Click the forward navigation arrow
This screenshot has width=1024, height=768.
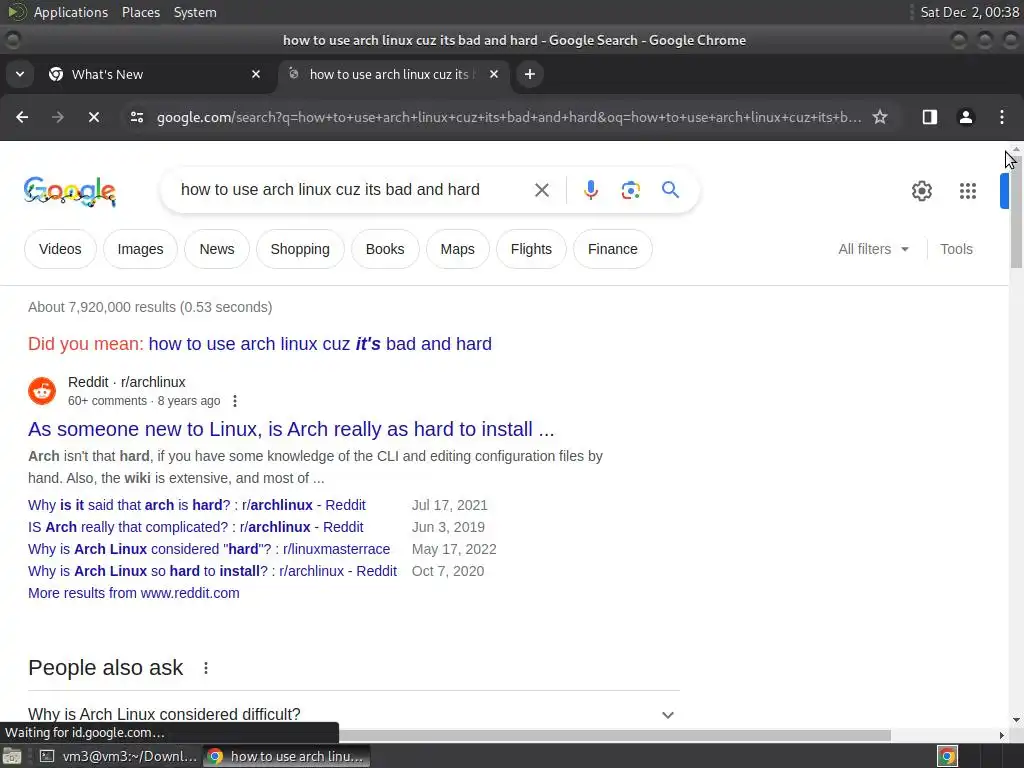coord(58,117)
